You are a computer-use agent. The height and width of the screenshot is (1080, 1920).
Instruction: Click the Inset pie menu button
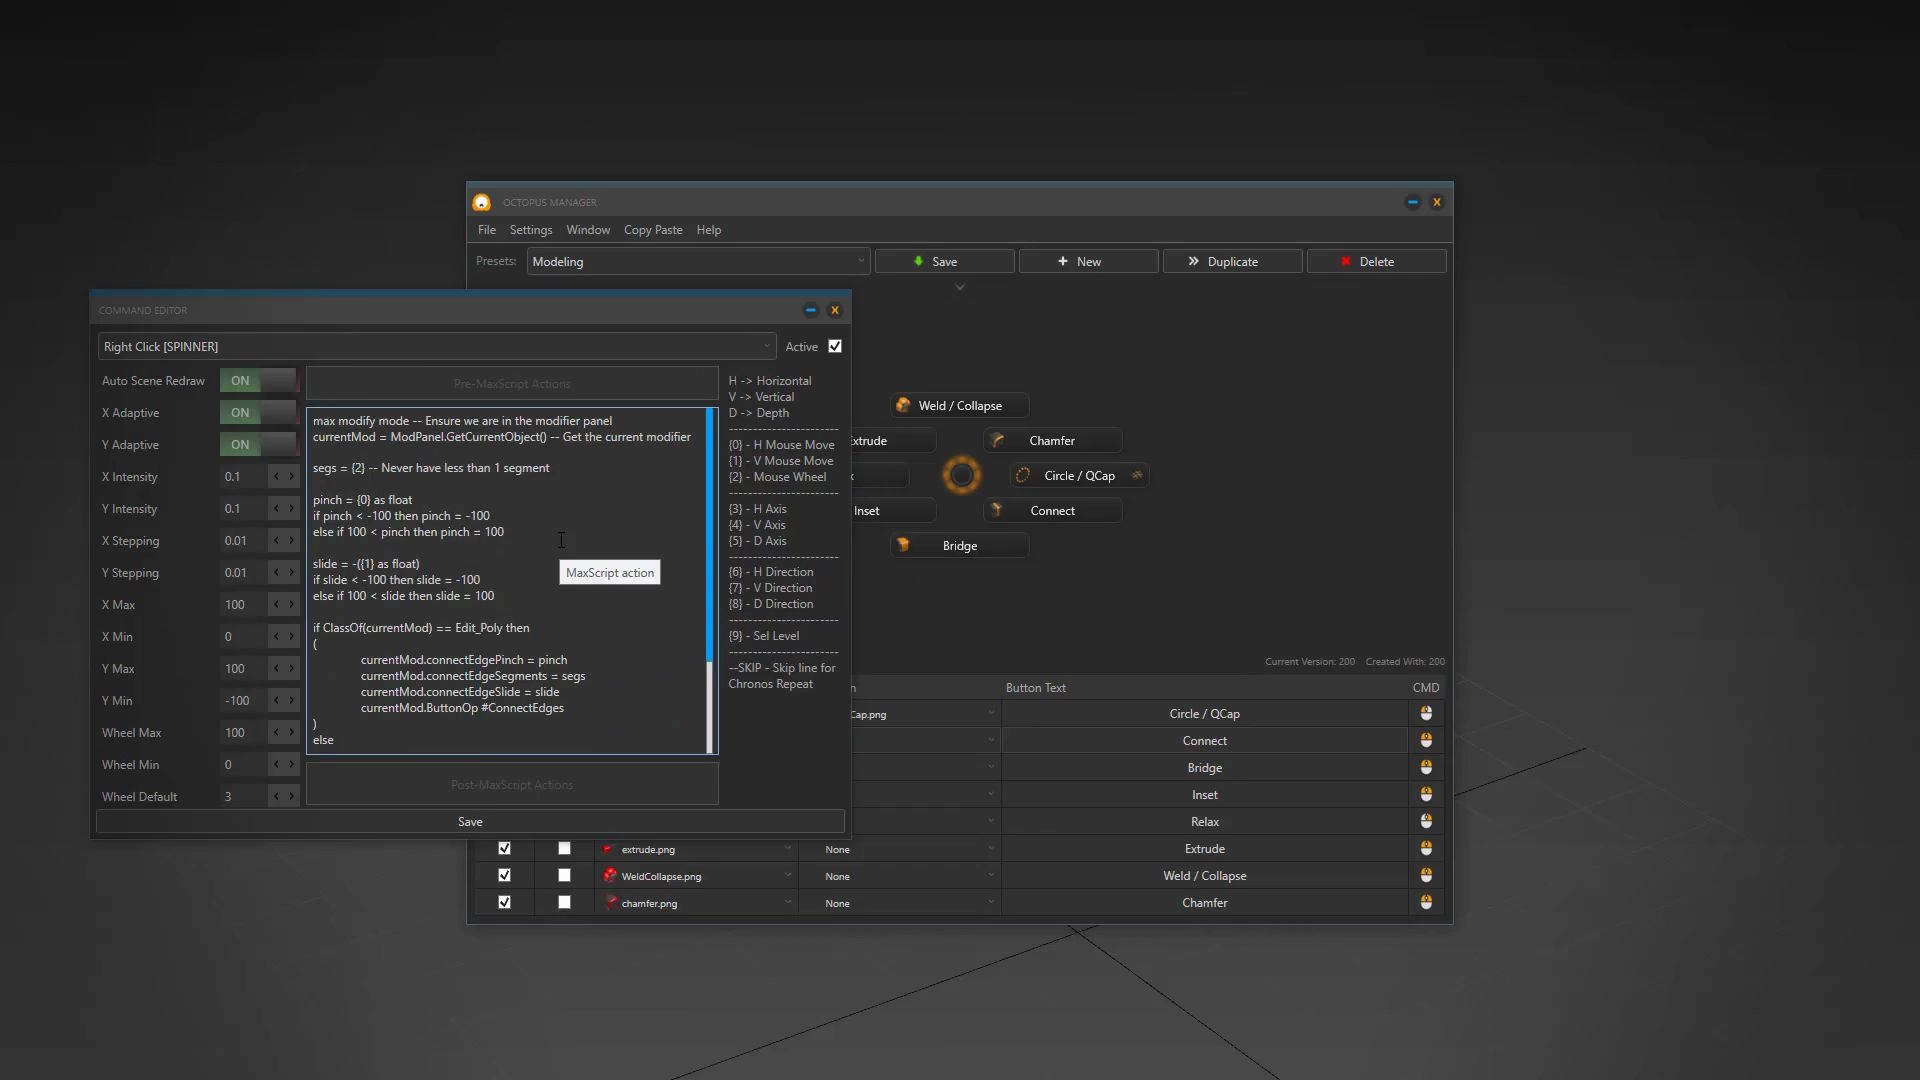(893, 510)
